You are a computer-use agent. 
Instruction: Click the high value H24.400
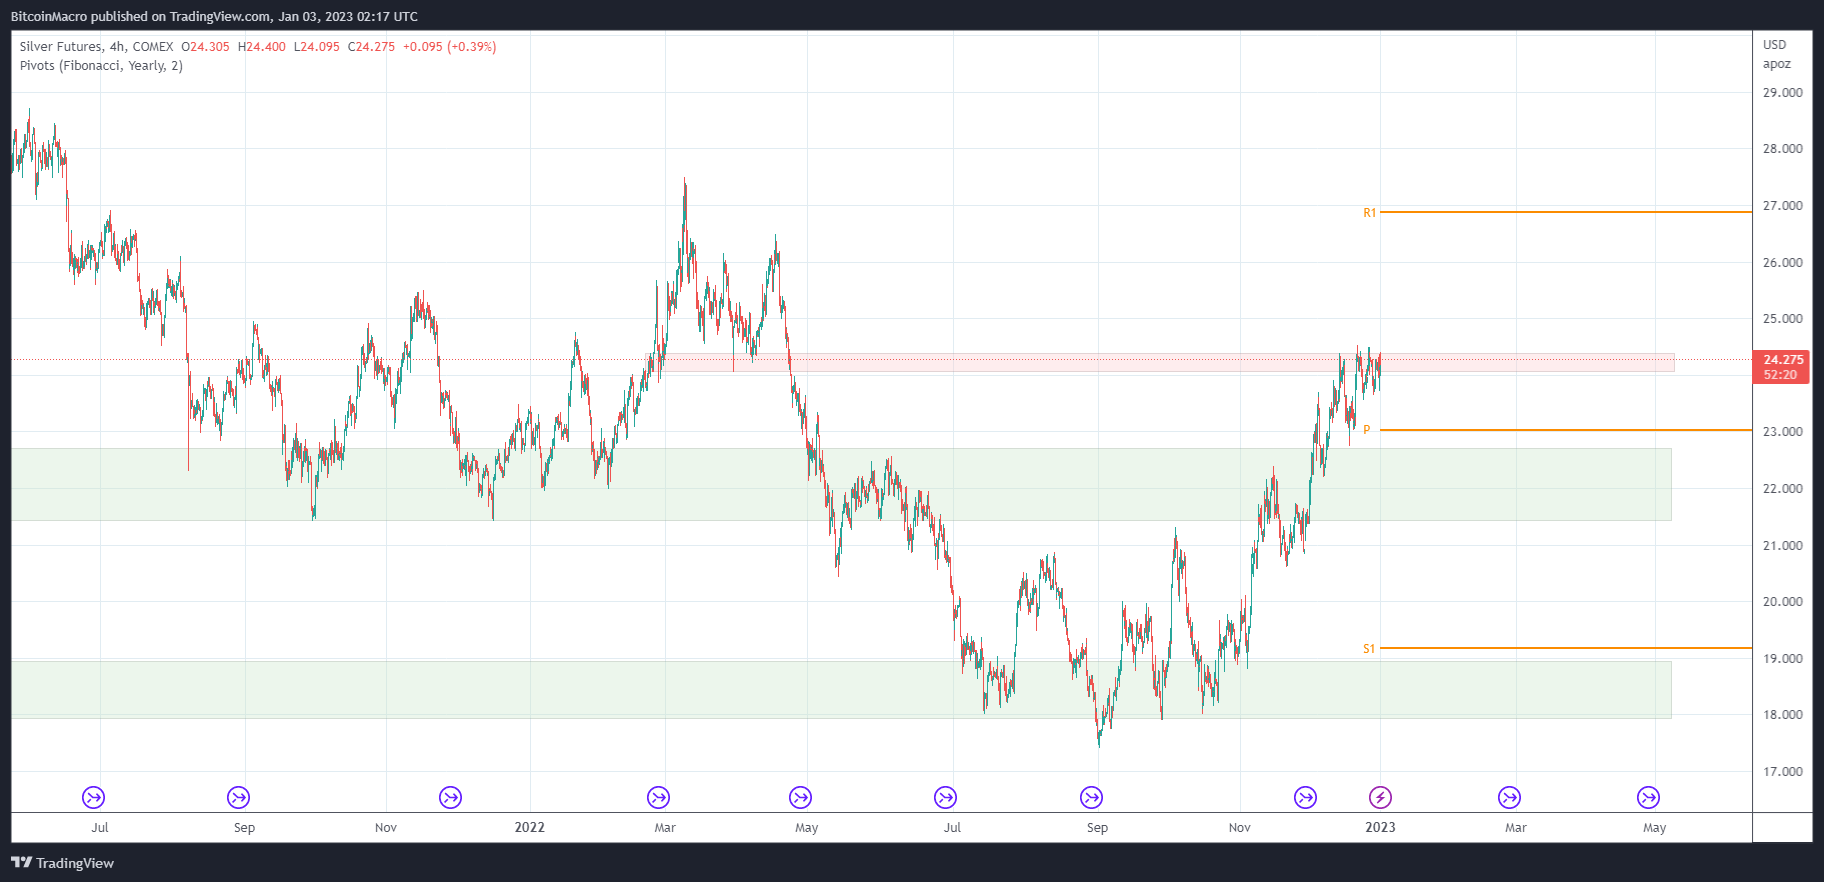[262, 47]
